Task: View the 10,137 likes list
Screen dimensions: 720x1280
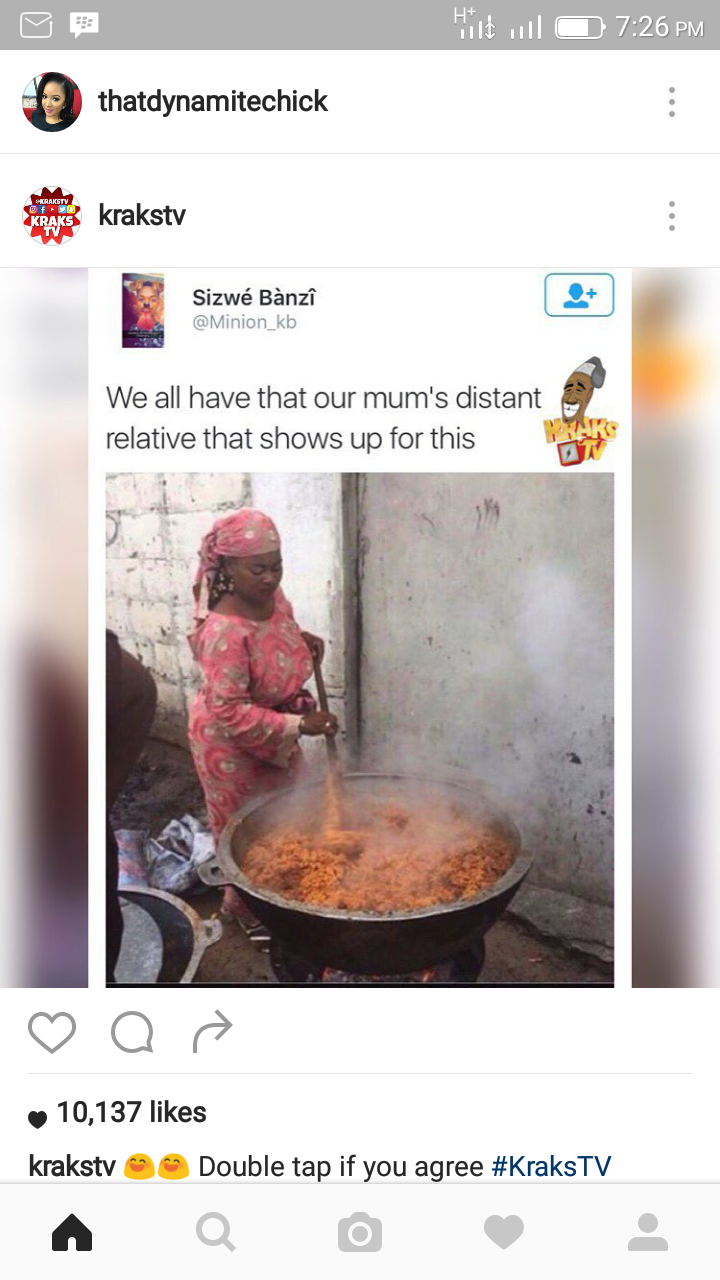Action: pyautogui.click(x=132, y=1112)
